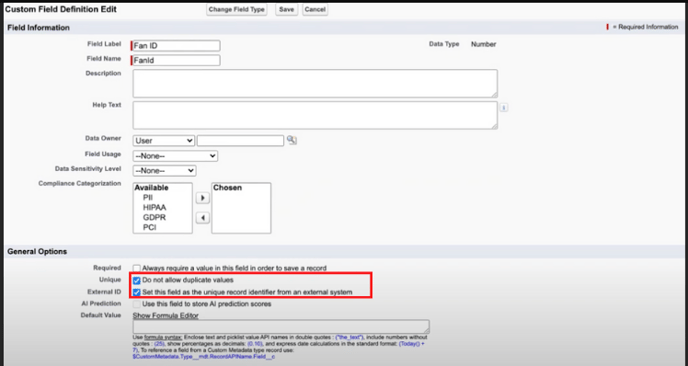Click the Change Field Type button
Viewport: 688px width, 366px height.
(x=236, y=10)
